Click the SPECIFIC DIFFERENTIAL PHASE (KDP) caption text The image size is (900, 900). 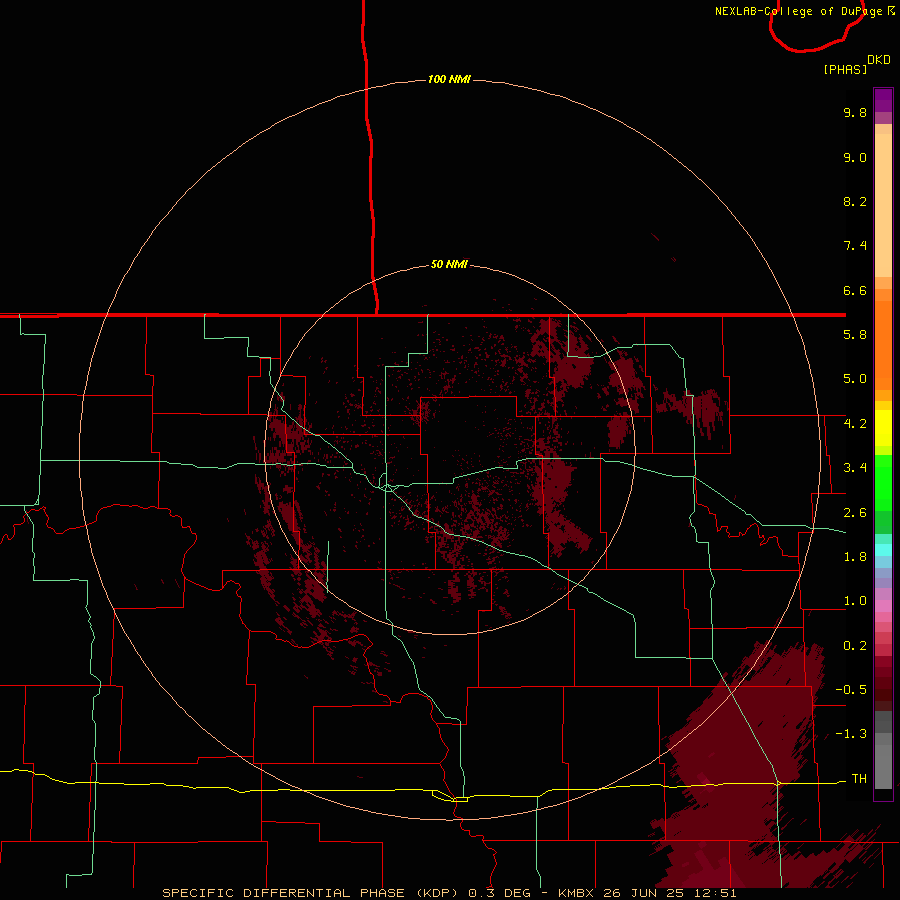coord(310,893)
